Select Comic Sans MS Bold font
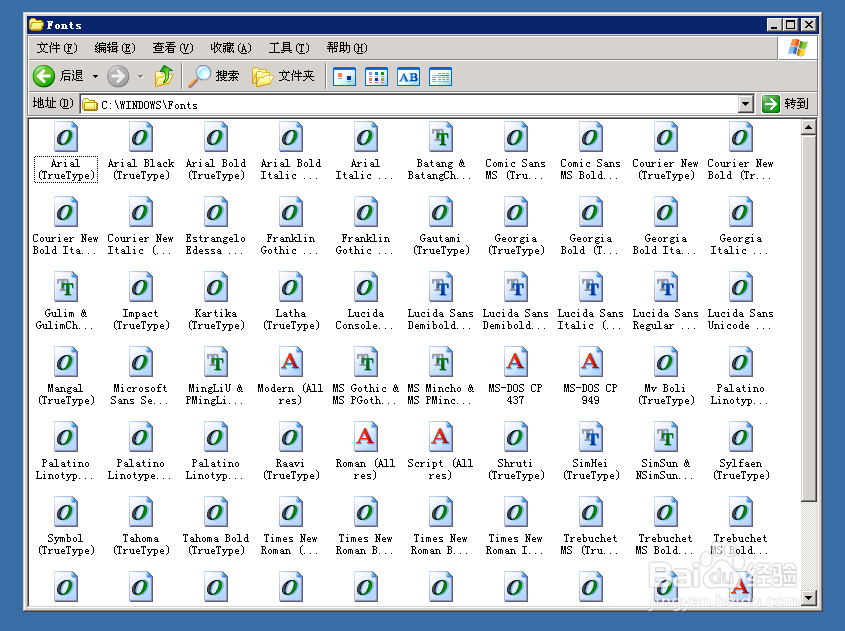Screen dimensions: 845x631 tap(590, 137)
